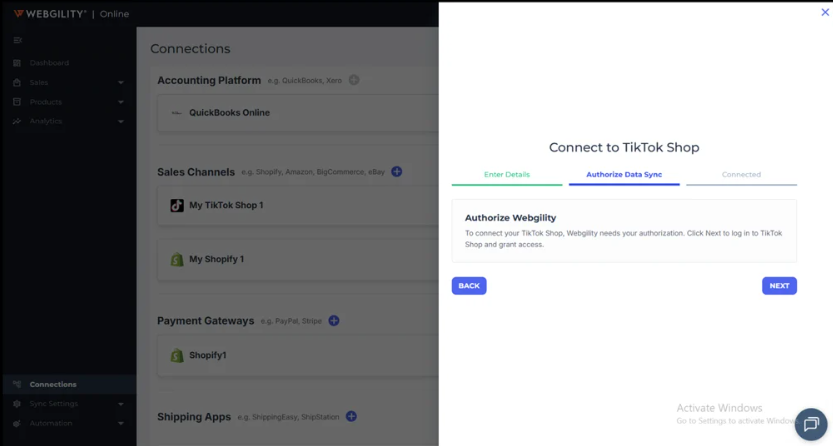This screenshot has height=446, width=833.
Task: Close the Connect to TikTok Shop panel
Action: pos(824,12)
